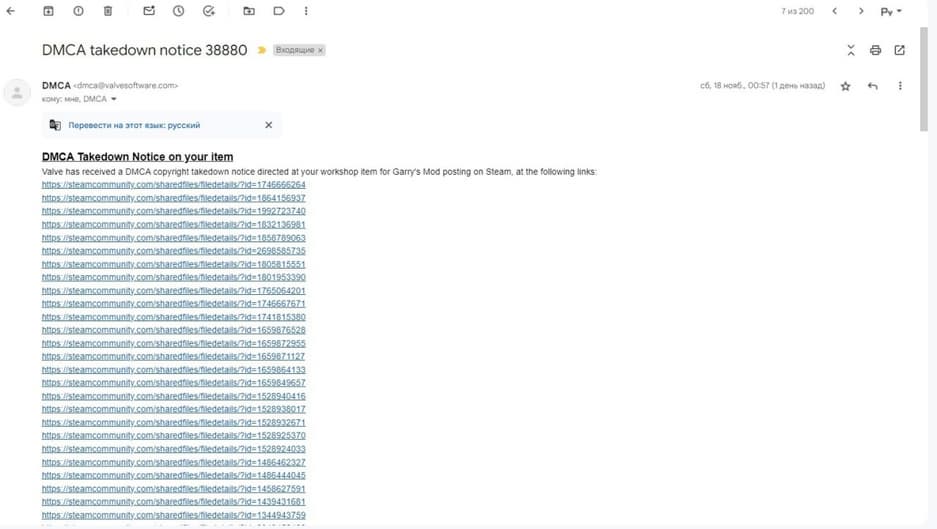
Task: Open the top toolbar more-options menu
Action: click(x=306, y=11)
